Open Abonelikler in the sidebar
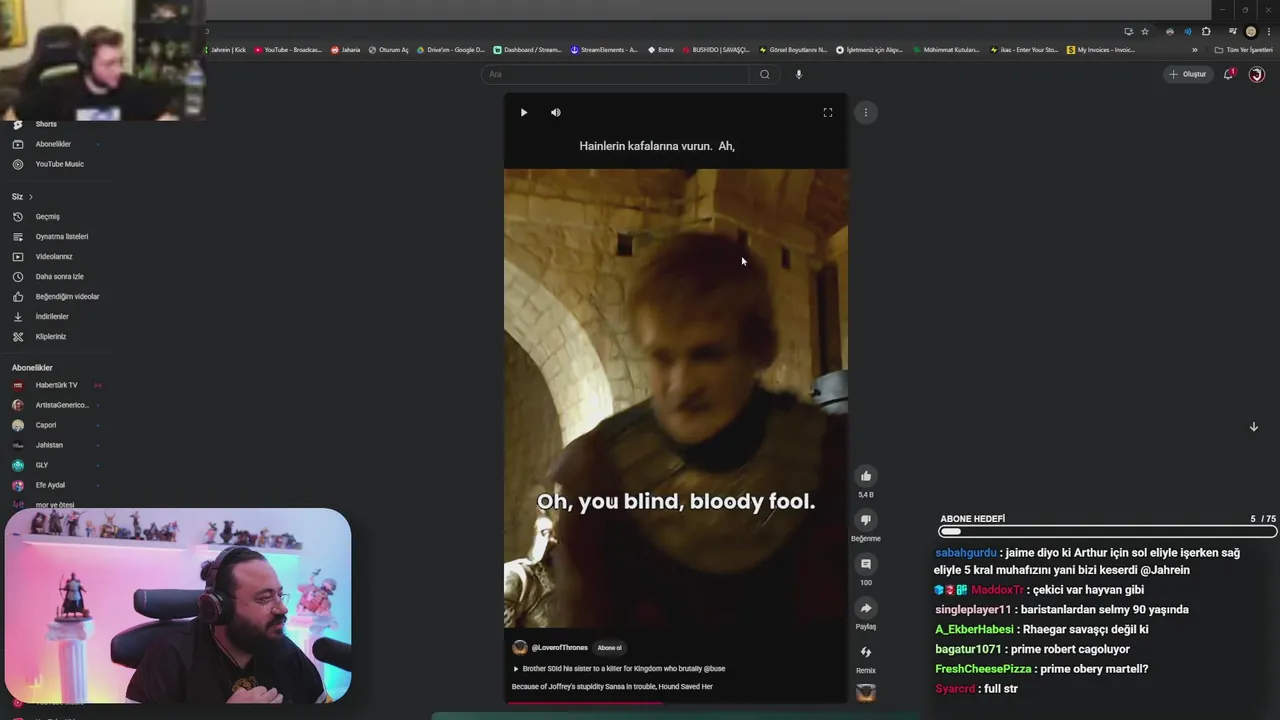The height and width of the screenshot is (720, 1280). click(x=55, y=144)
